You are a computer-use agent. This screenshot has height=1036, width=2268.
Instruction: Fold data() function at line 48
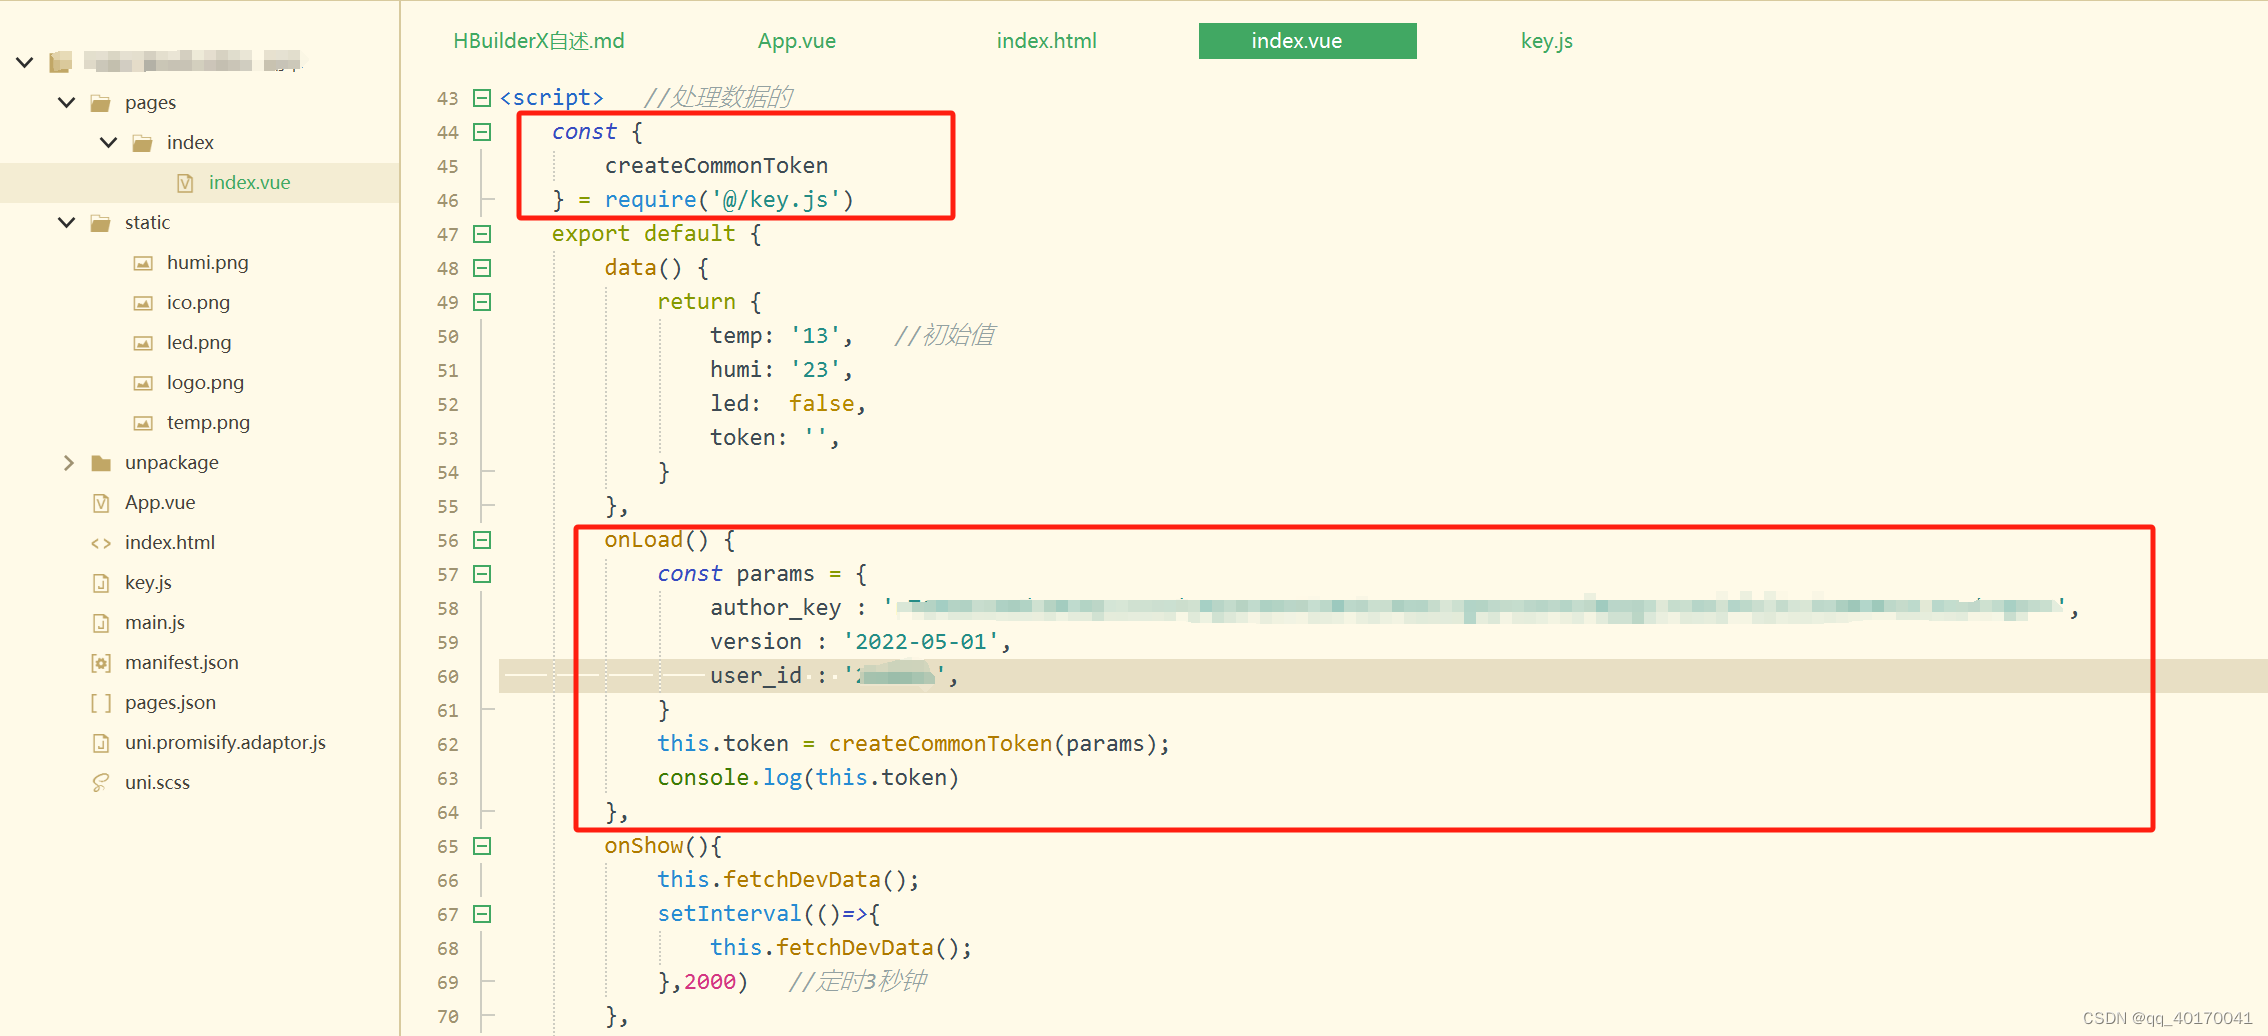tap(482, 268)
